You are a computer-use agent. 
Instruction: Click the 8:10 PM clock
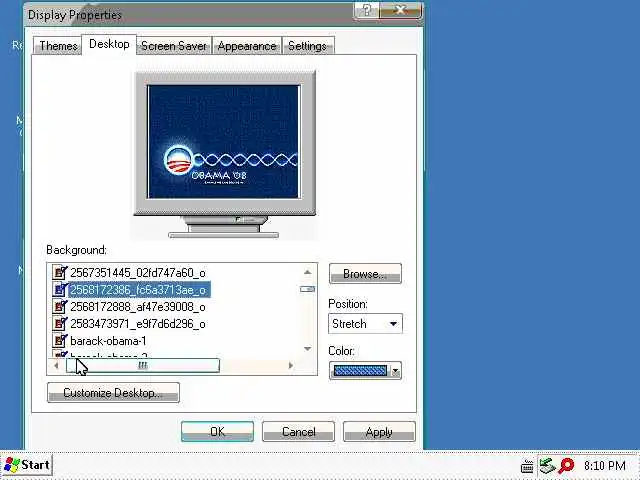point(604,466)
